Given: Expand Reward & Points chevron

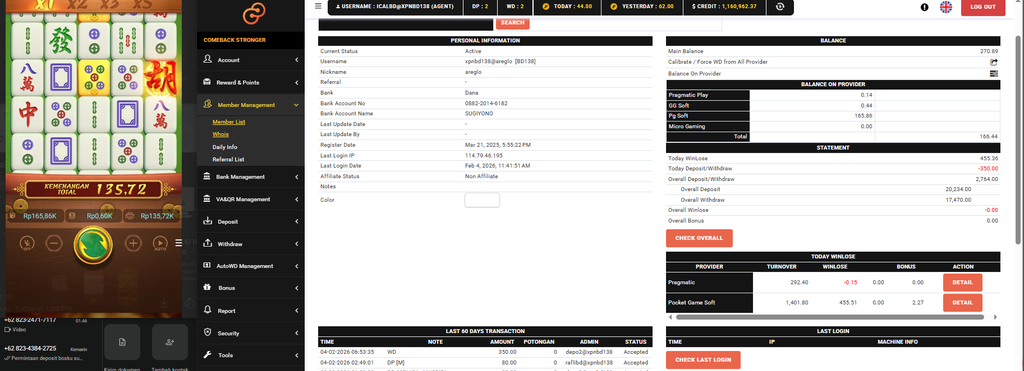Looking at the screenshot, I should [296, 82].
